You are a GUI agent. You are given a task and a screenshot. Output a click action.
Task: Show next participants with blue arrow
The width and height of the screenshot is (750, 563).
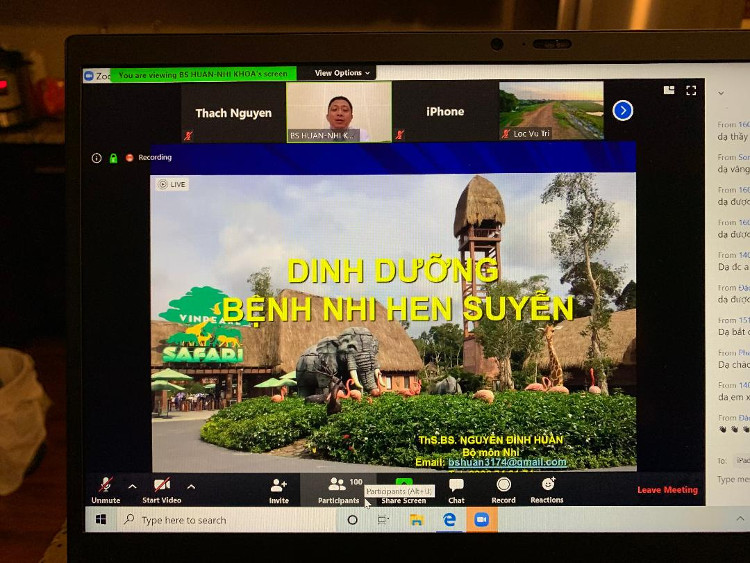622,110
